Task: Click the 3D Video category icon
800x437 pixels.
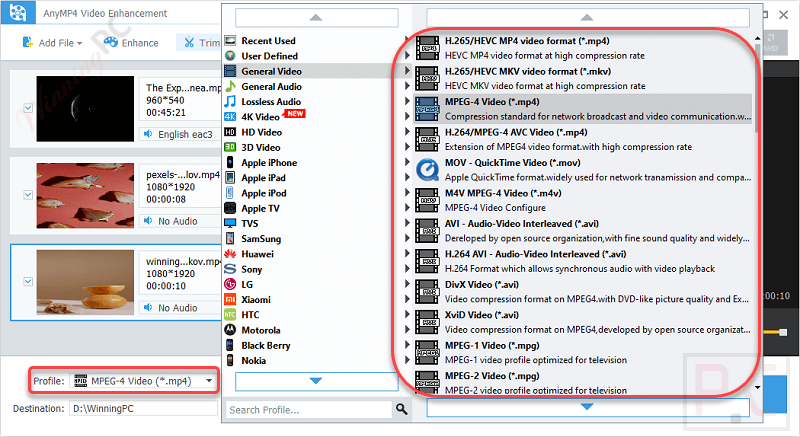Action: [x=230, y=147]
